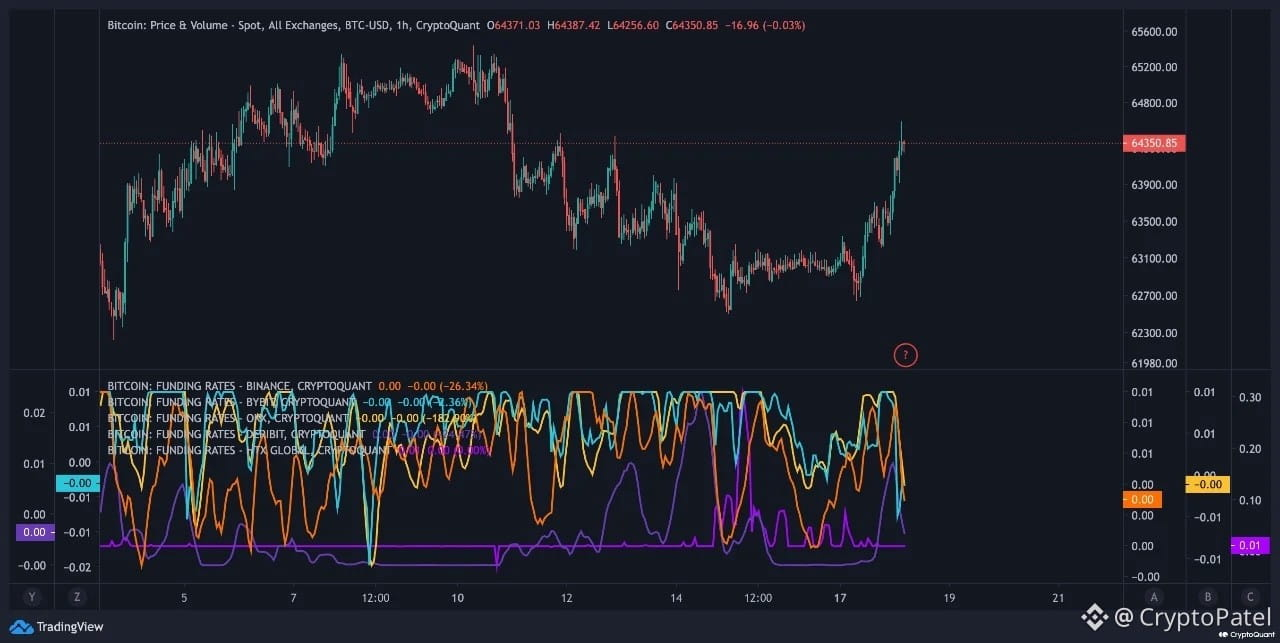The image size is (1280, 643).
Task: Click the 0.10 value on scale C
Action: 1250,499
